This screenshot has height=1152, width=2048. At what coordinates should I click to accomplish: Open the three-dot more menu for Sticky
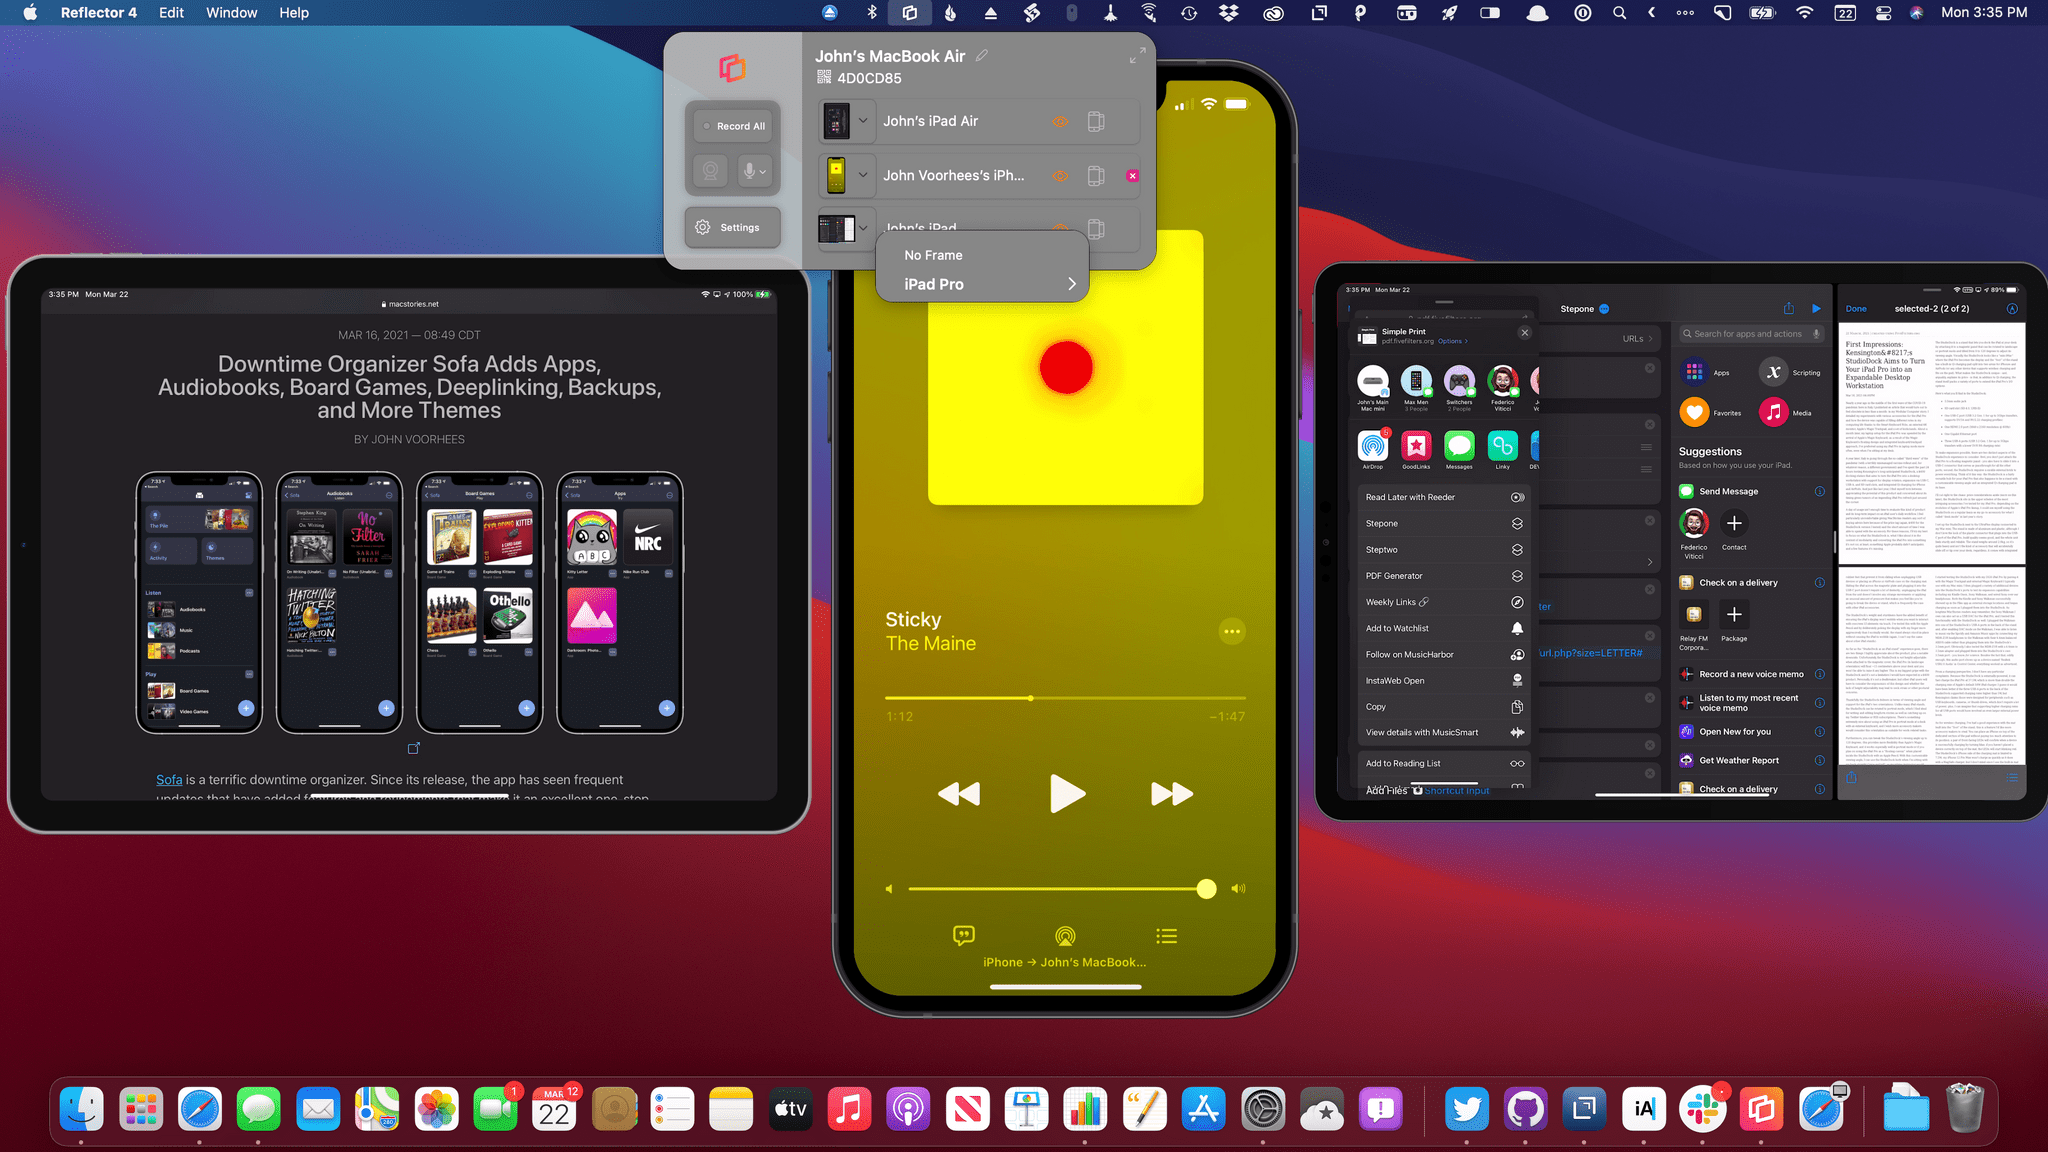[1232, 631]
